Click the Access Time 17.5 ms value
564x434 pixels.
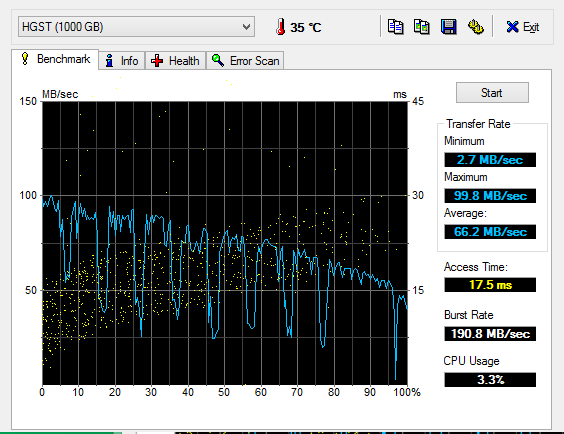click(490, 285)
